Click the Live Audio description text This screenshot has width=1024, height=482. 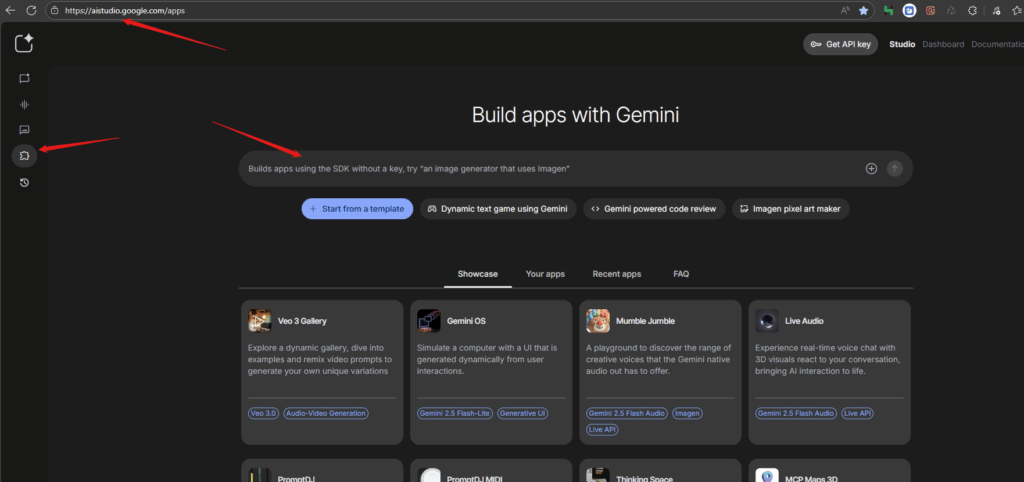point(828,359)
